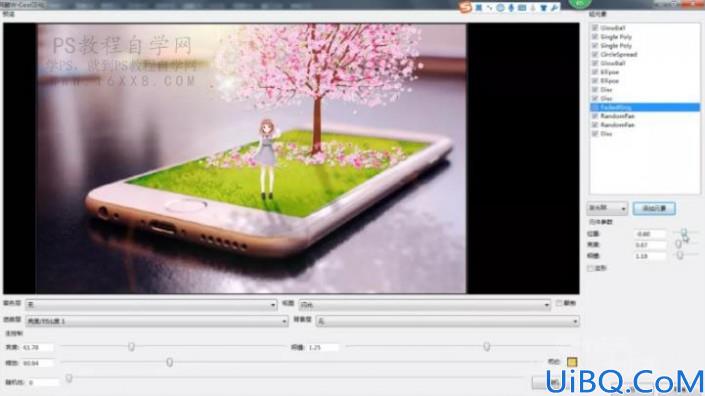Screen dimensions: 705x396
Task: Click the slider handle for the 0 seed value
Action: pyautogui.click(x=69, y=378)
